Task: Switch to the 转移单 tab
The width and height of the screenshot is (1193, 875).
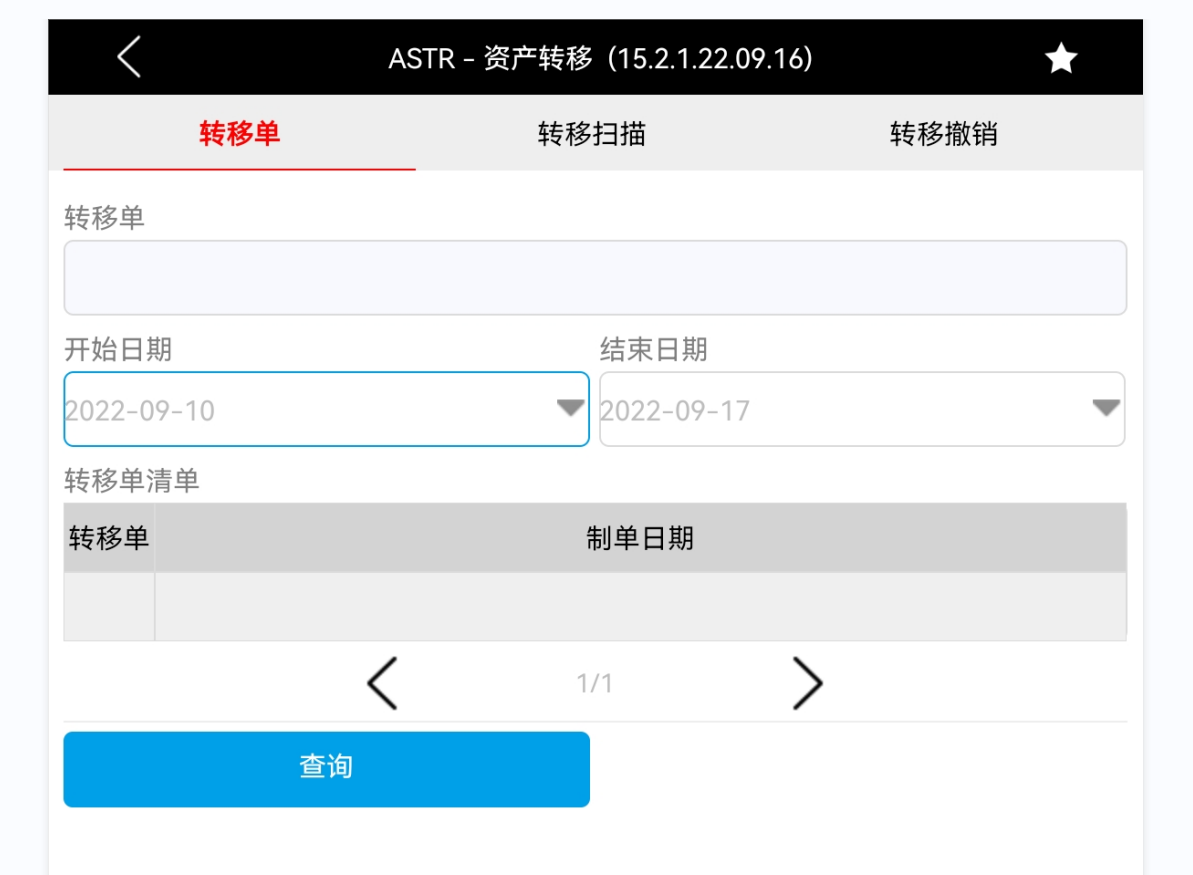Action: tap(239, 134)
